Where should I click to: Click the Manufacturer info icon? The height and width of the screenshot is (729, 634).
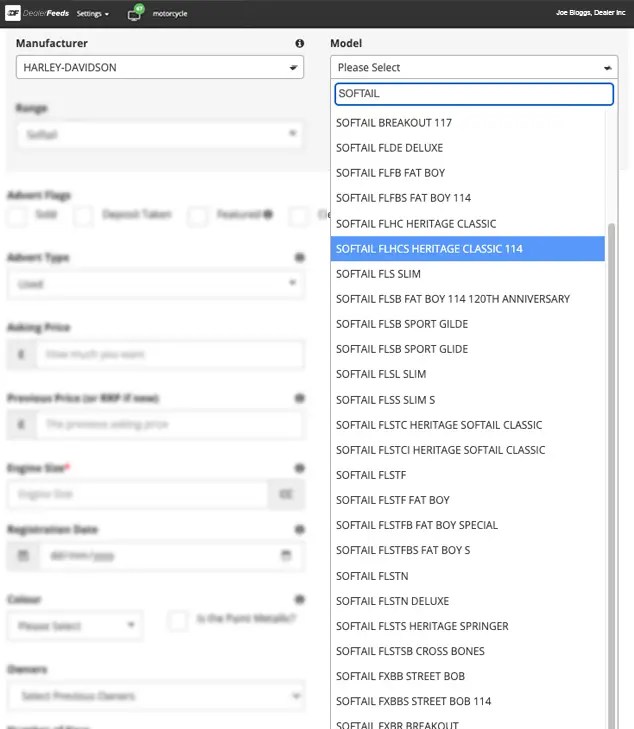click(299, 44)
